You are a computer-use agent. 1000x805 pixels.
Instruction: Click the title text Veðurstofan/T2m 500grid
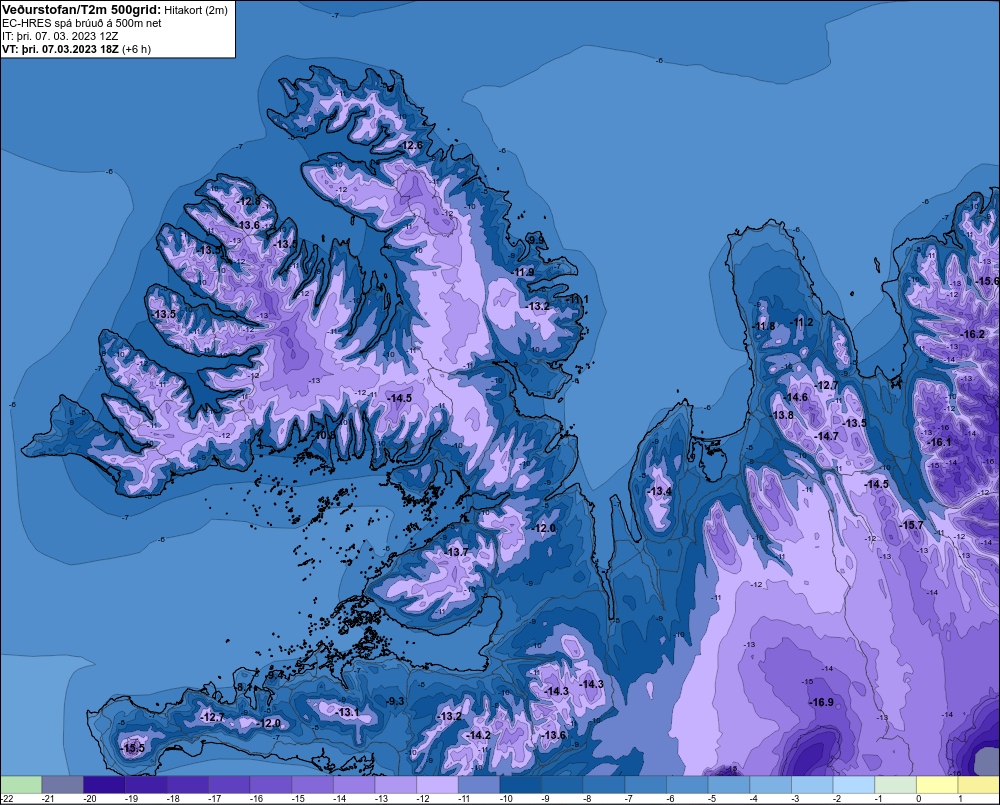(x=81, y=10)
